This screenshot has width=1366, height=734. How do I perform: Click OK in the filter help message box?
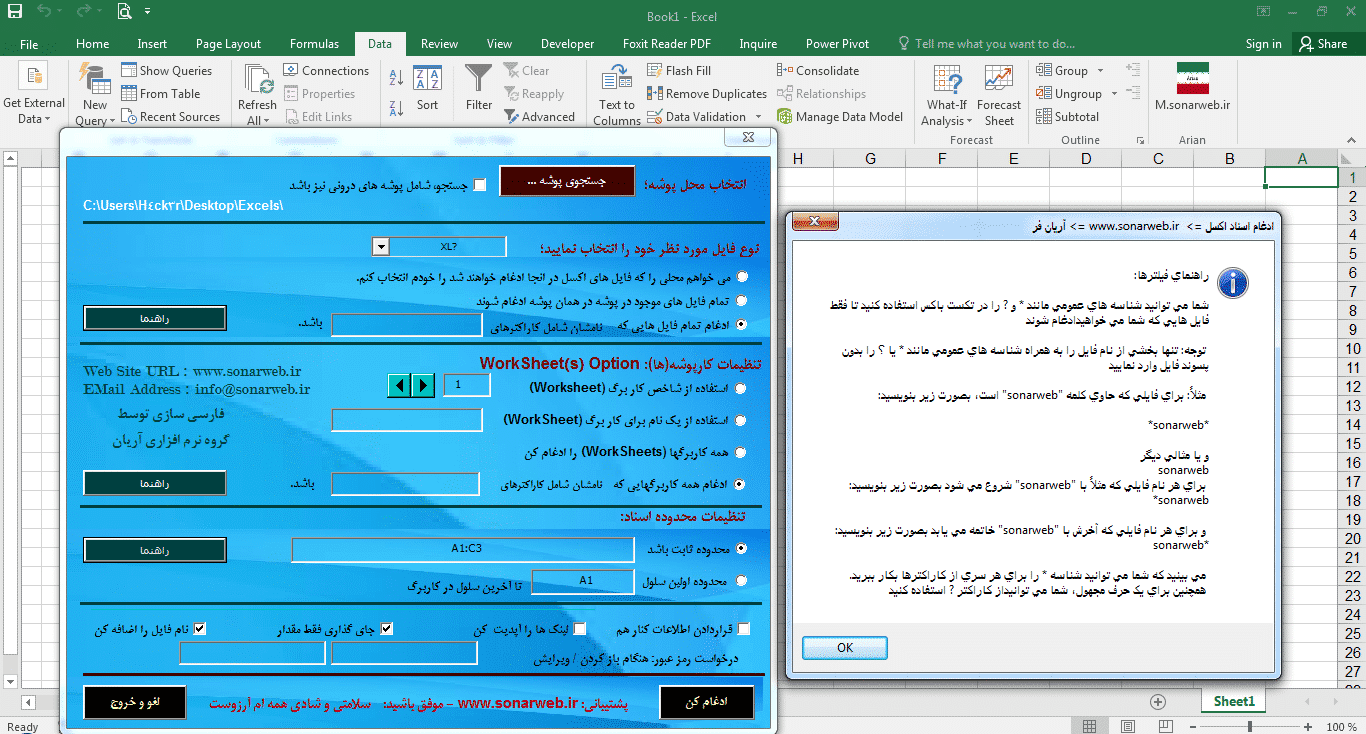pos(845,647)
